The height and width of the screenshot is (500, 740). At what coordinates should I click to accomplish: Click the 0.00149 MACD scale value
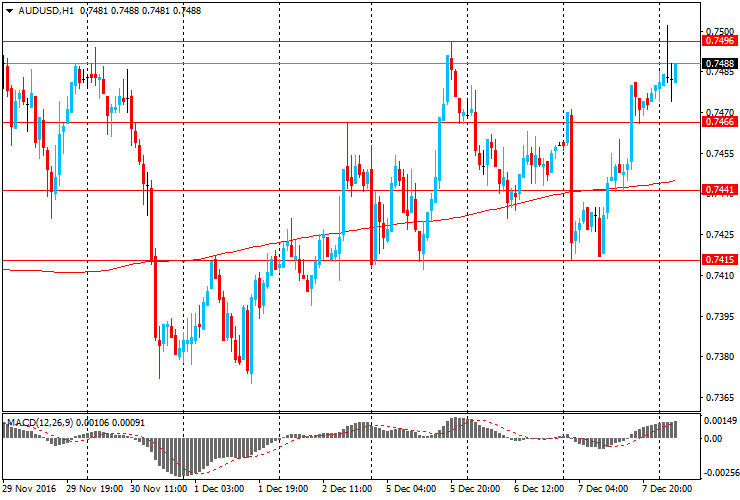pos(720,423)
